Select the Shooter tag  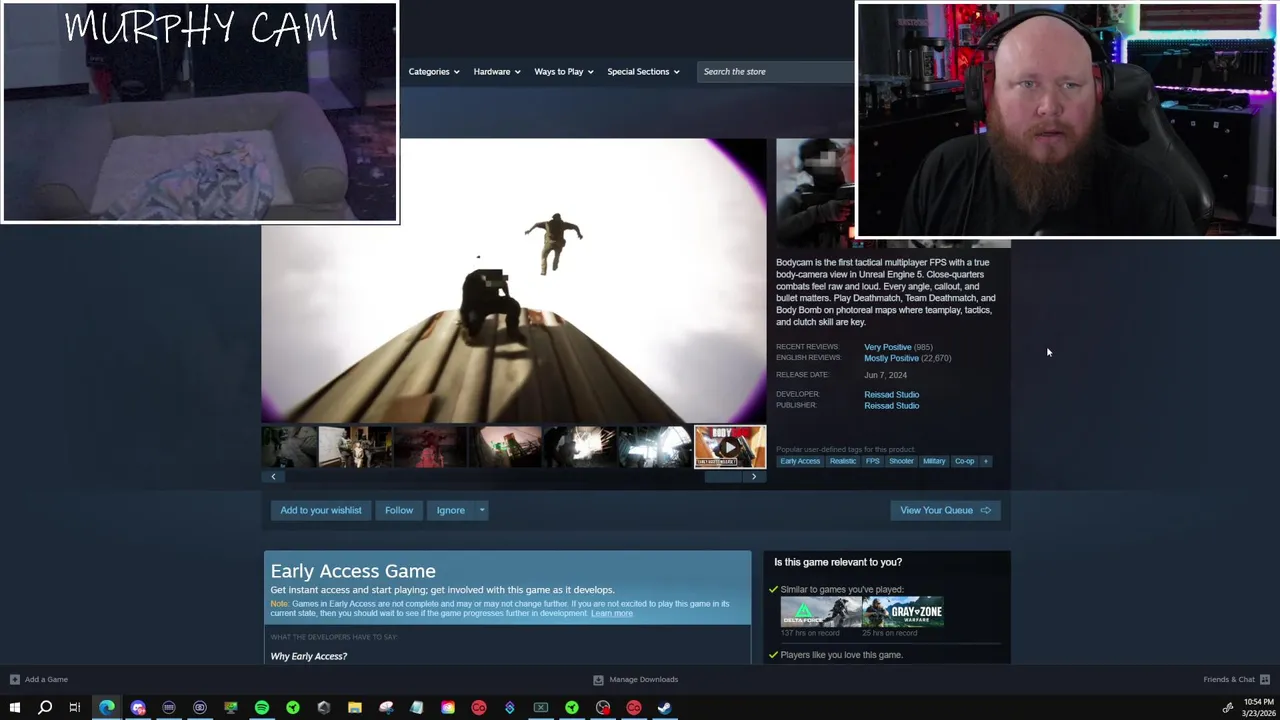point(901,461)
